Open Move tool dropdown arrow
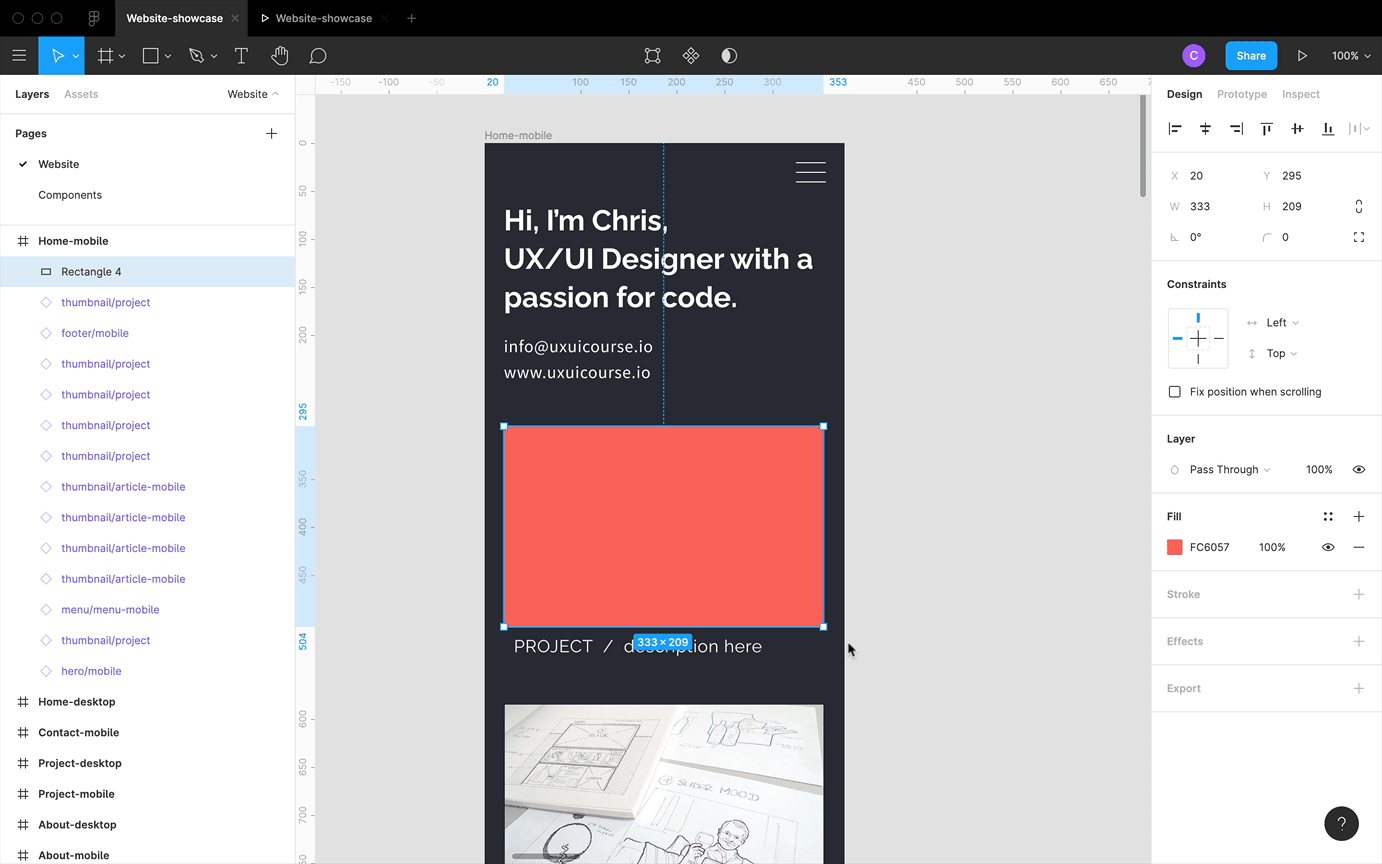Screen dimensions: 1382x864 (76, 57)
